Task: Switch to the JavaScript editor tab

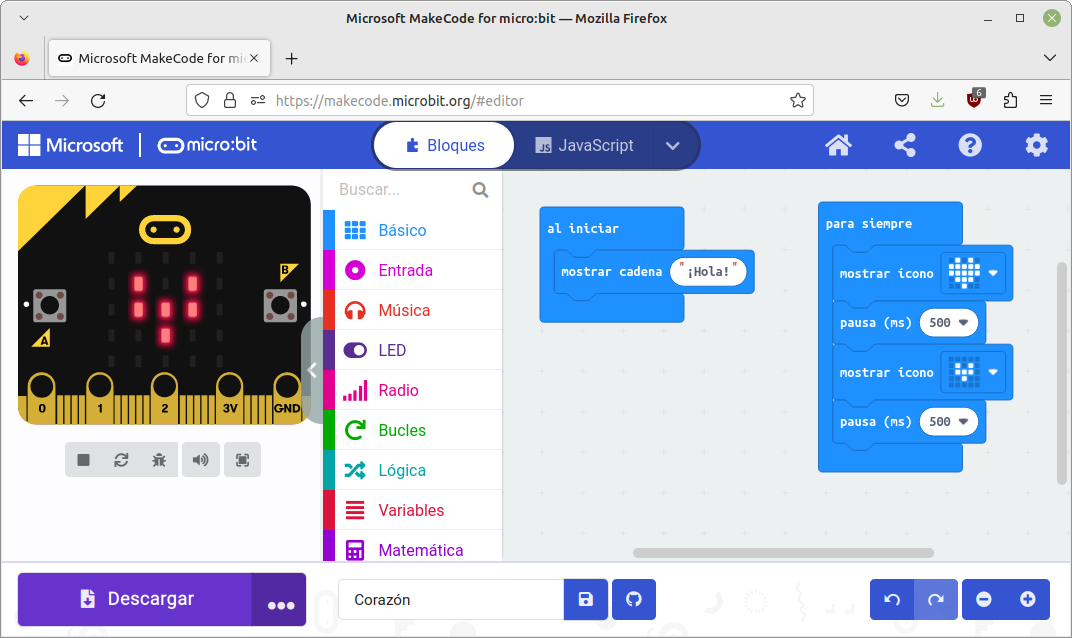Action: click(584, 145)
